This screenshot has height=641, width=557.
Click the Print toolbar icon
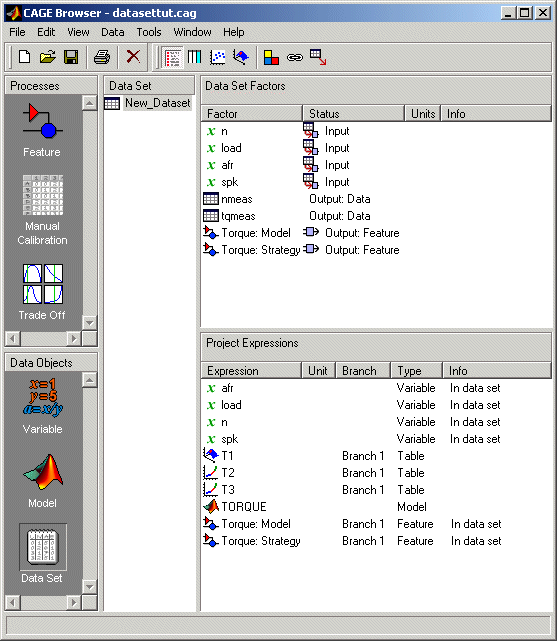coord(102,57)
